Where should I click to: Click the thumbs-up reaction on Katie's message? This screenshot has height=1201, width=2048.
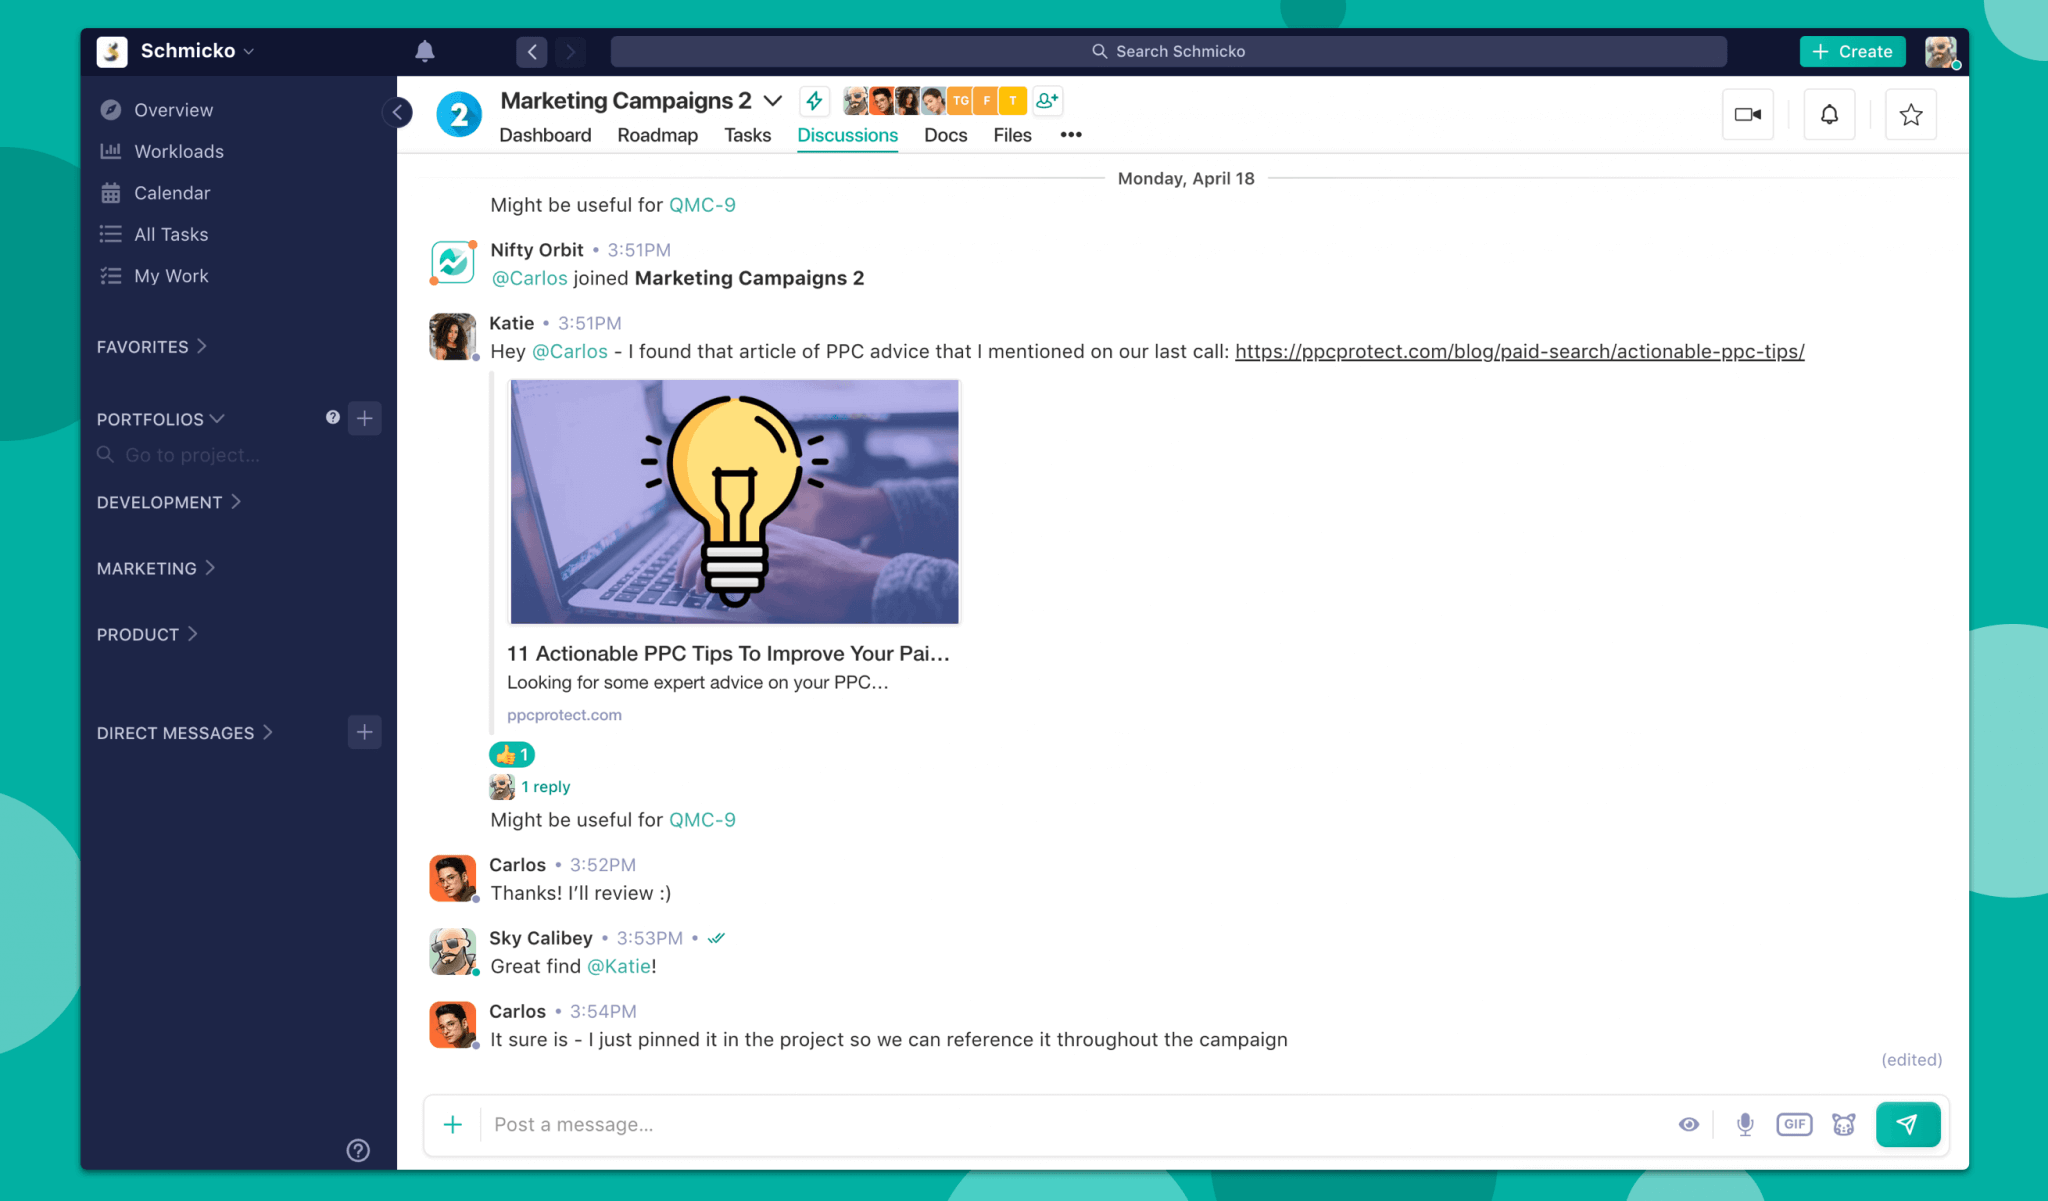511,754
